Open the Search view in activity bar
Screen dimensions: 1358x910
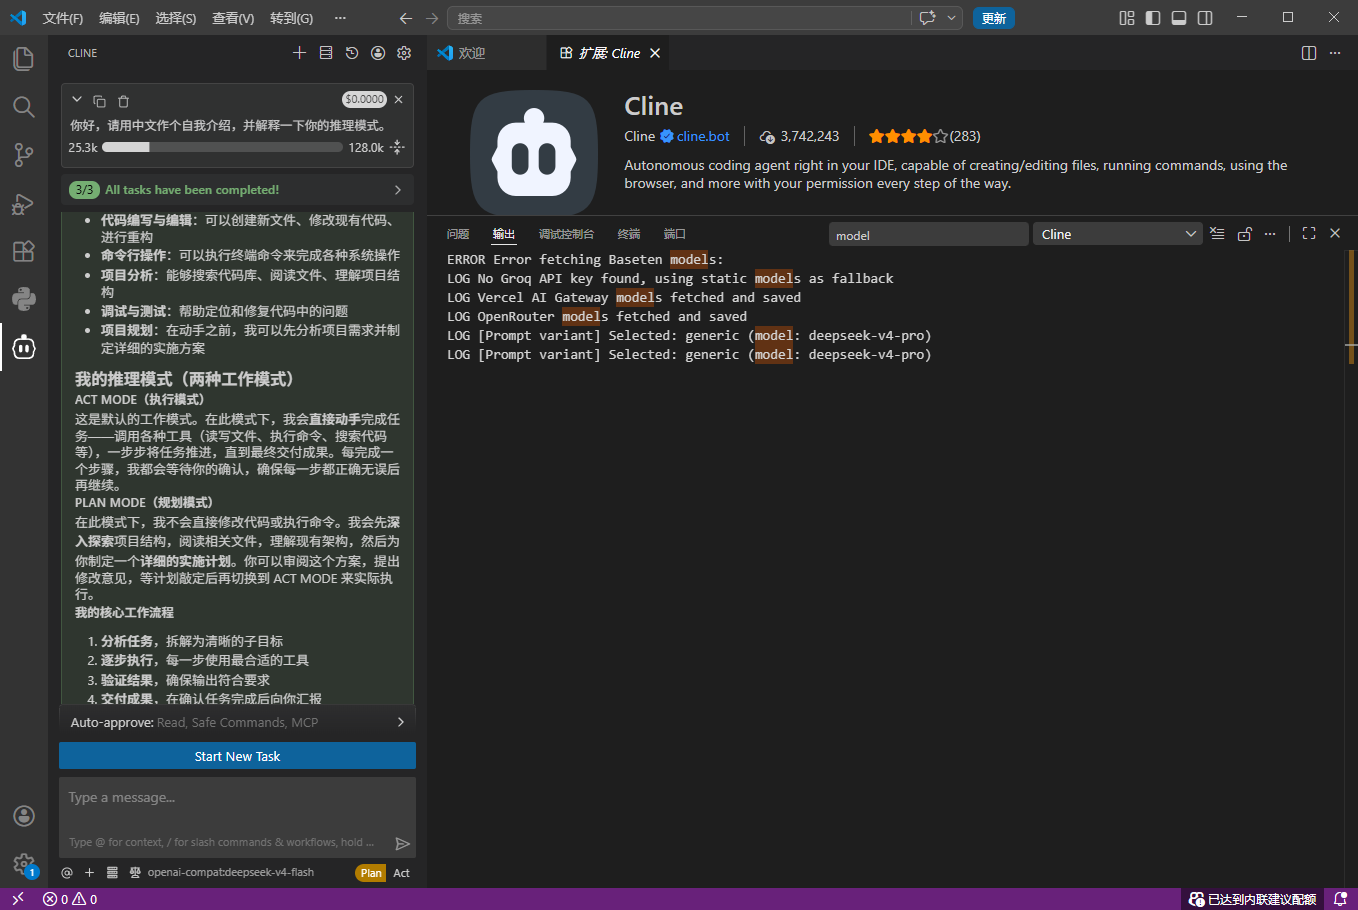(x=24, y=107)
